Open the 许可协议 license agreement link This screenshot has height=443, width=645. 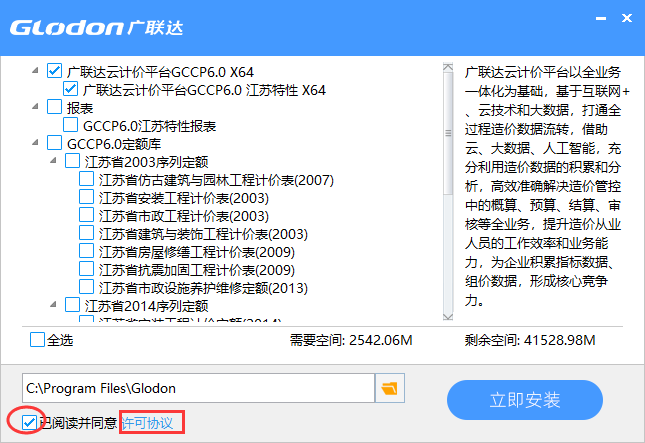click(x=147, y=422)
